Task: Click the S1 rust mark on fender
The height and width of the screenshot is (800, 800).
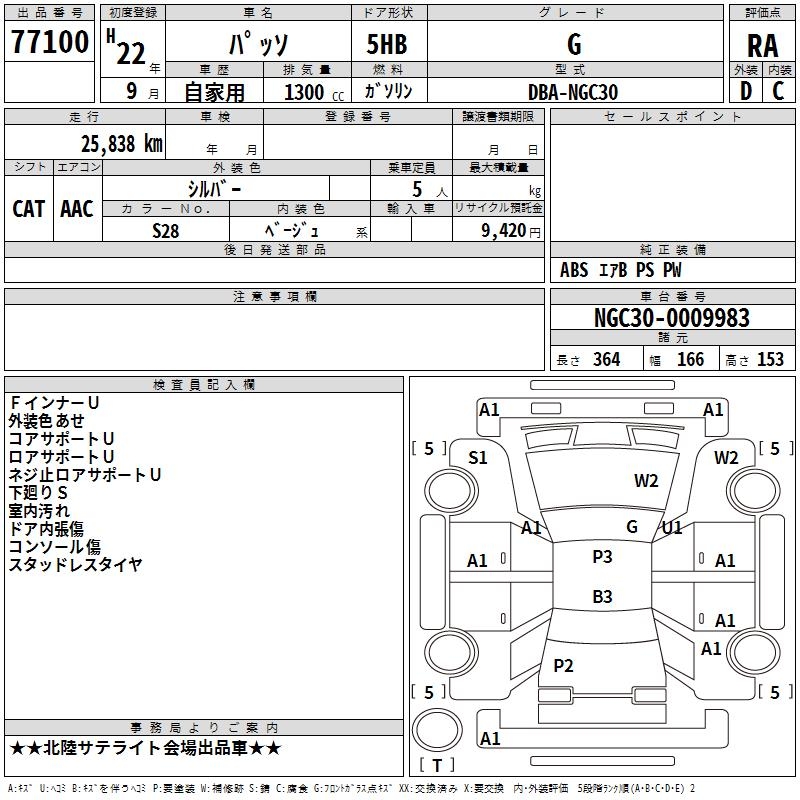Action: pyautogui.click(x=478, y=458)
